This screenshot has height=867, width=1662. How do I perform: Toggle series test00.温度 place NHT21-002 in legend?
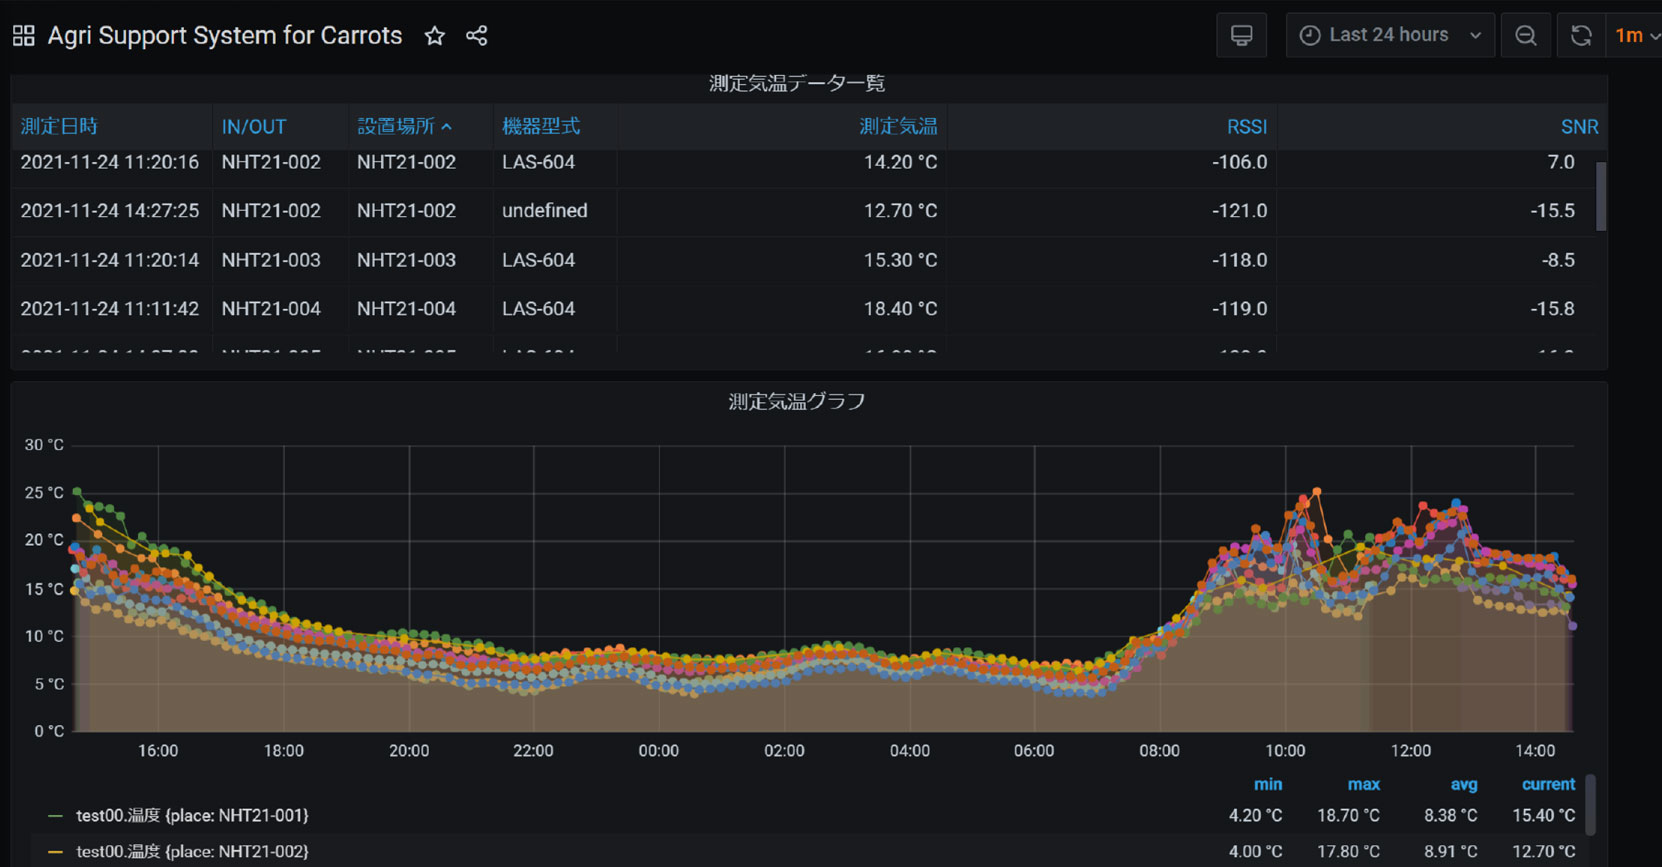coord(193,852)
